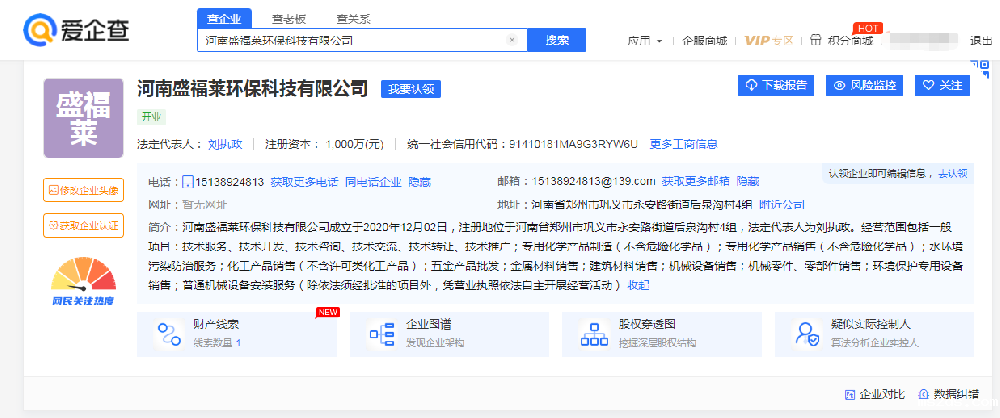Open 企业图谱 card
Screen dimensions: 1000x418
pyautogui.click(x=449, y=334)
